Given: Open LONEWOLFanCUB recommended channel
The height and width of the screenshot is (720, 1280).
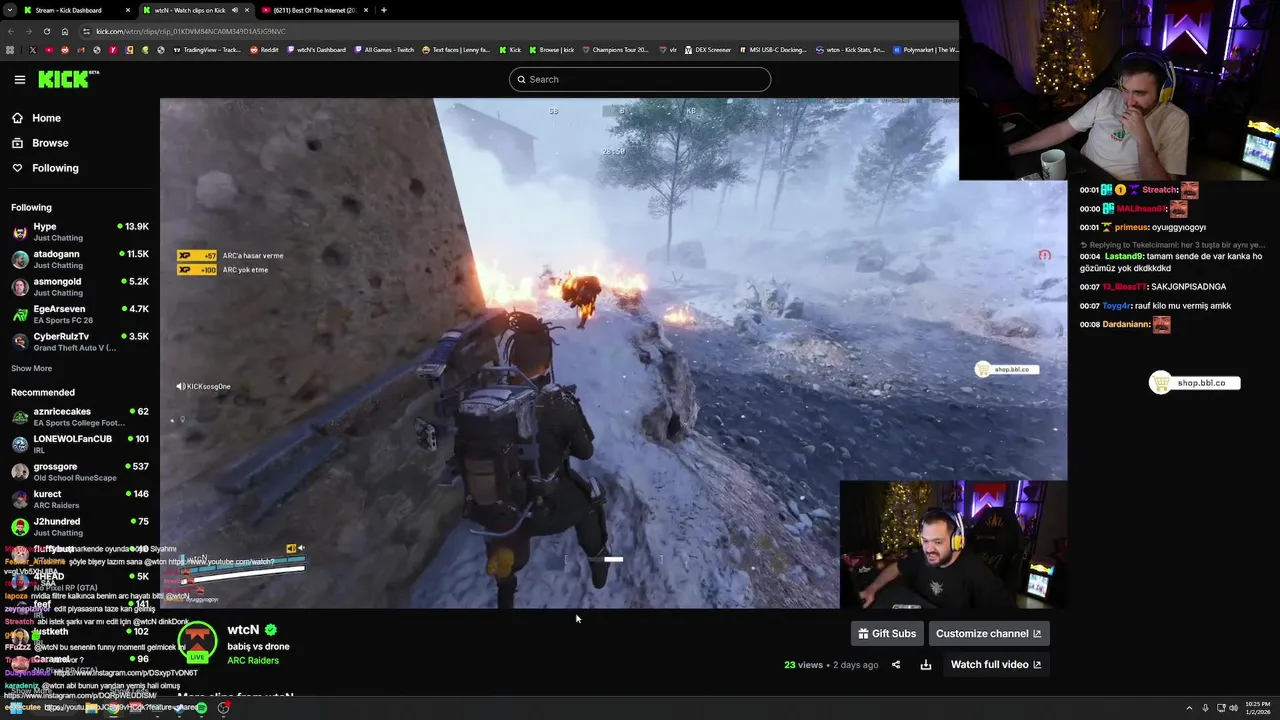Looking at the screenshot, I should coord(80,444).
